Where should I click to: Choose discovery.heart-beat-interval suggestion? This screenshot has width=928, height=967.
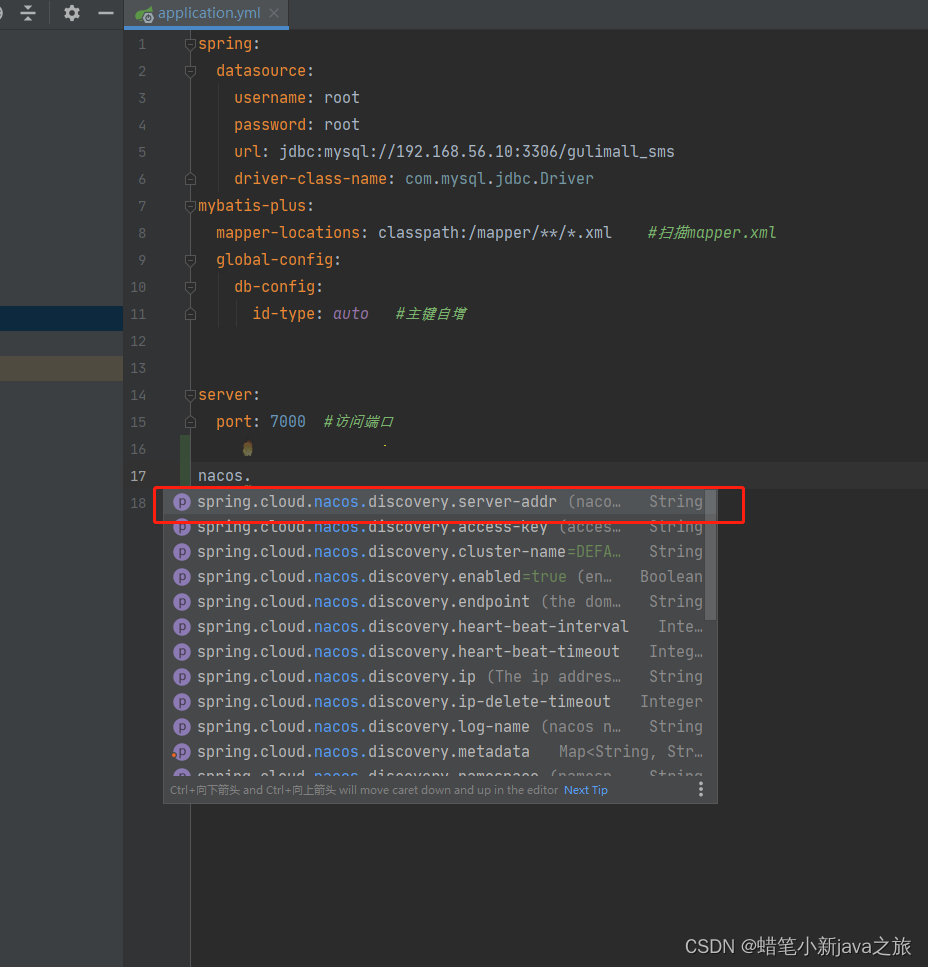pyautogui.click(x=435, y=627)
